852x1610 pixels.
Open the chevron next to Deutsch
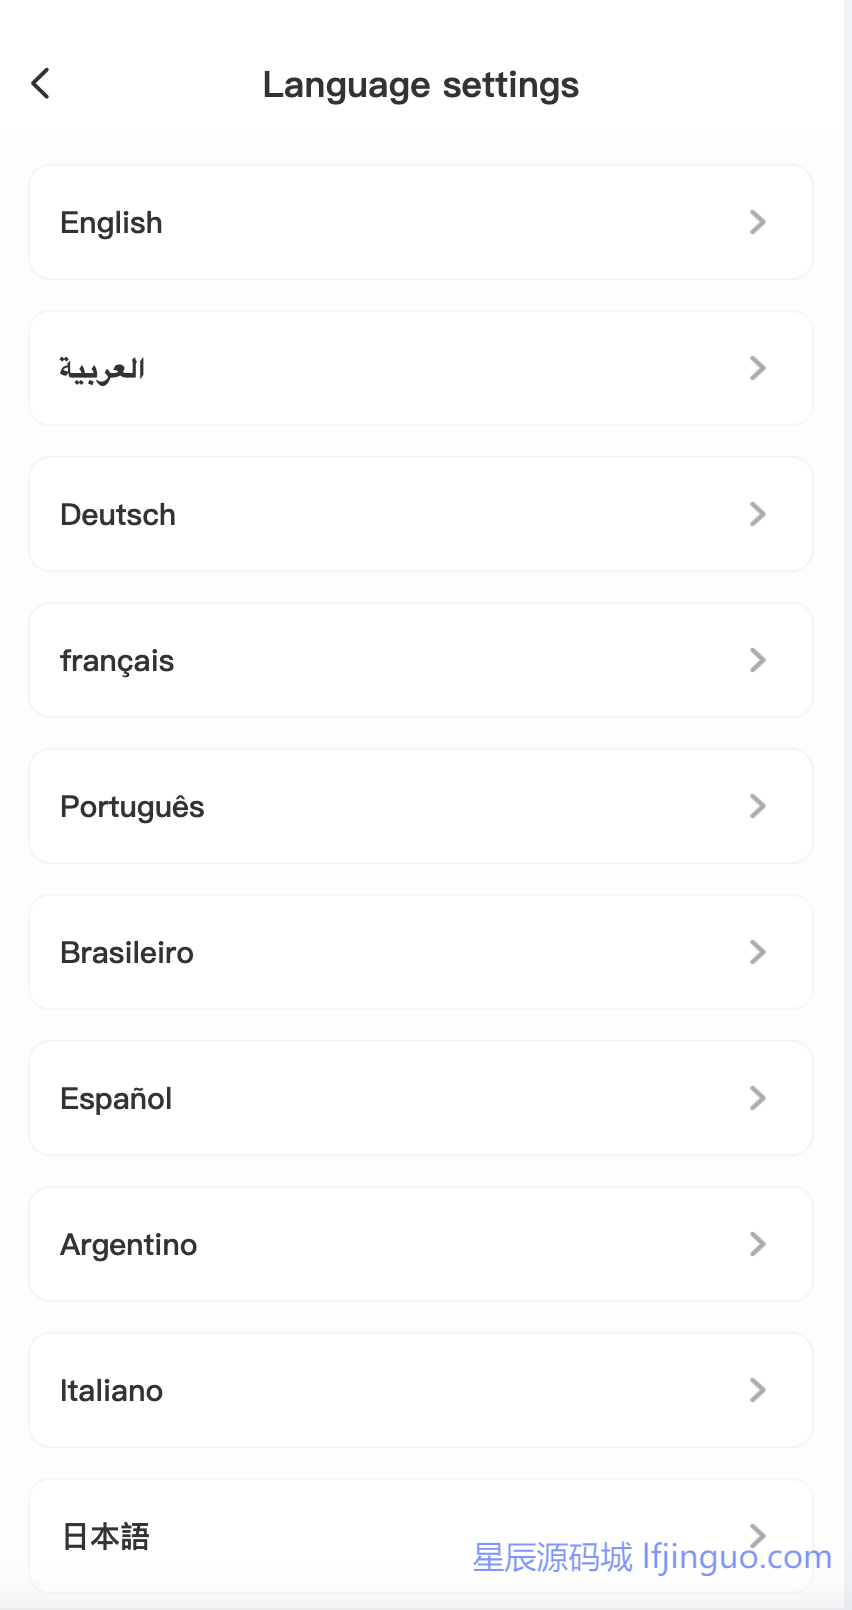[757, 514]
